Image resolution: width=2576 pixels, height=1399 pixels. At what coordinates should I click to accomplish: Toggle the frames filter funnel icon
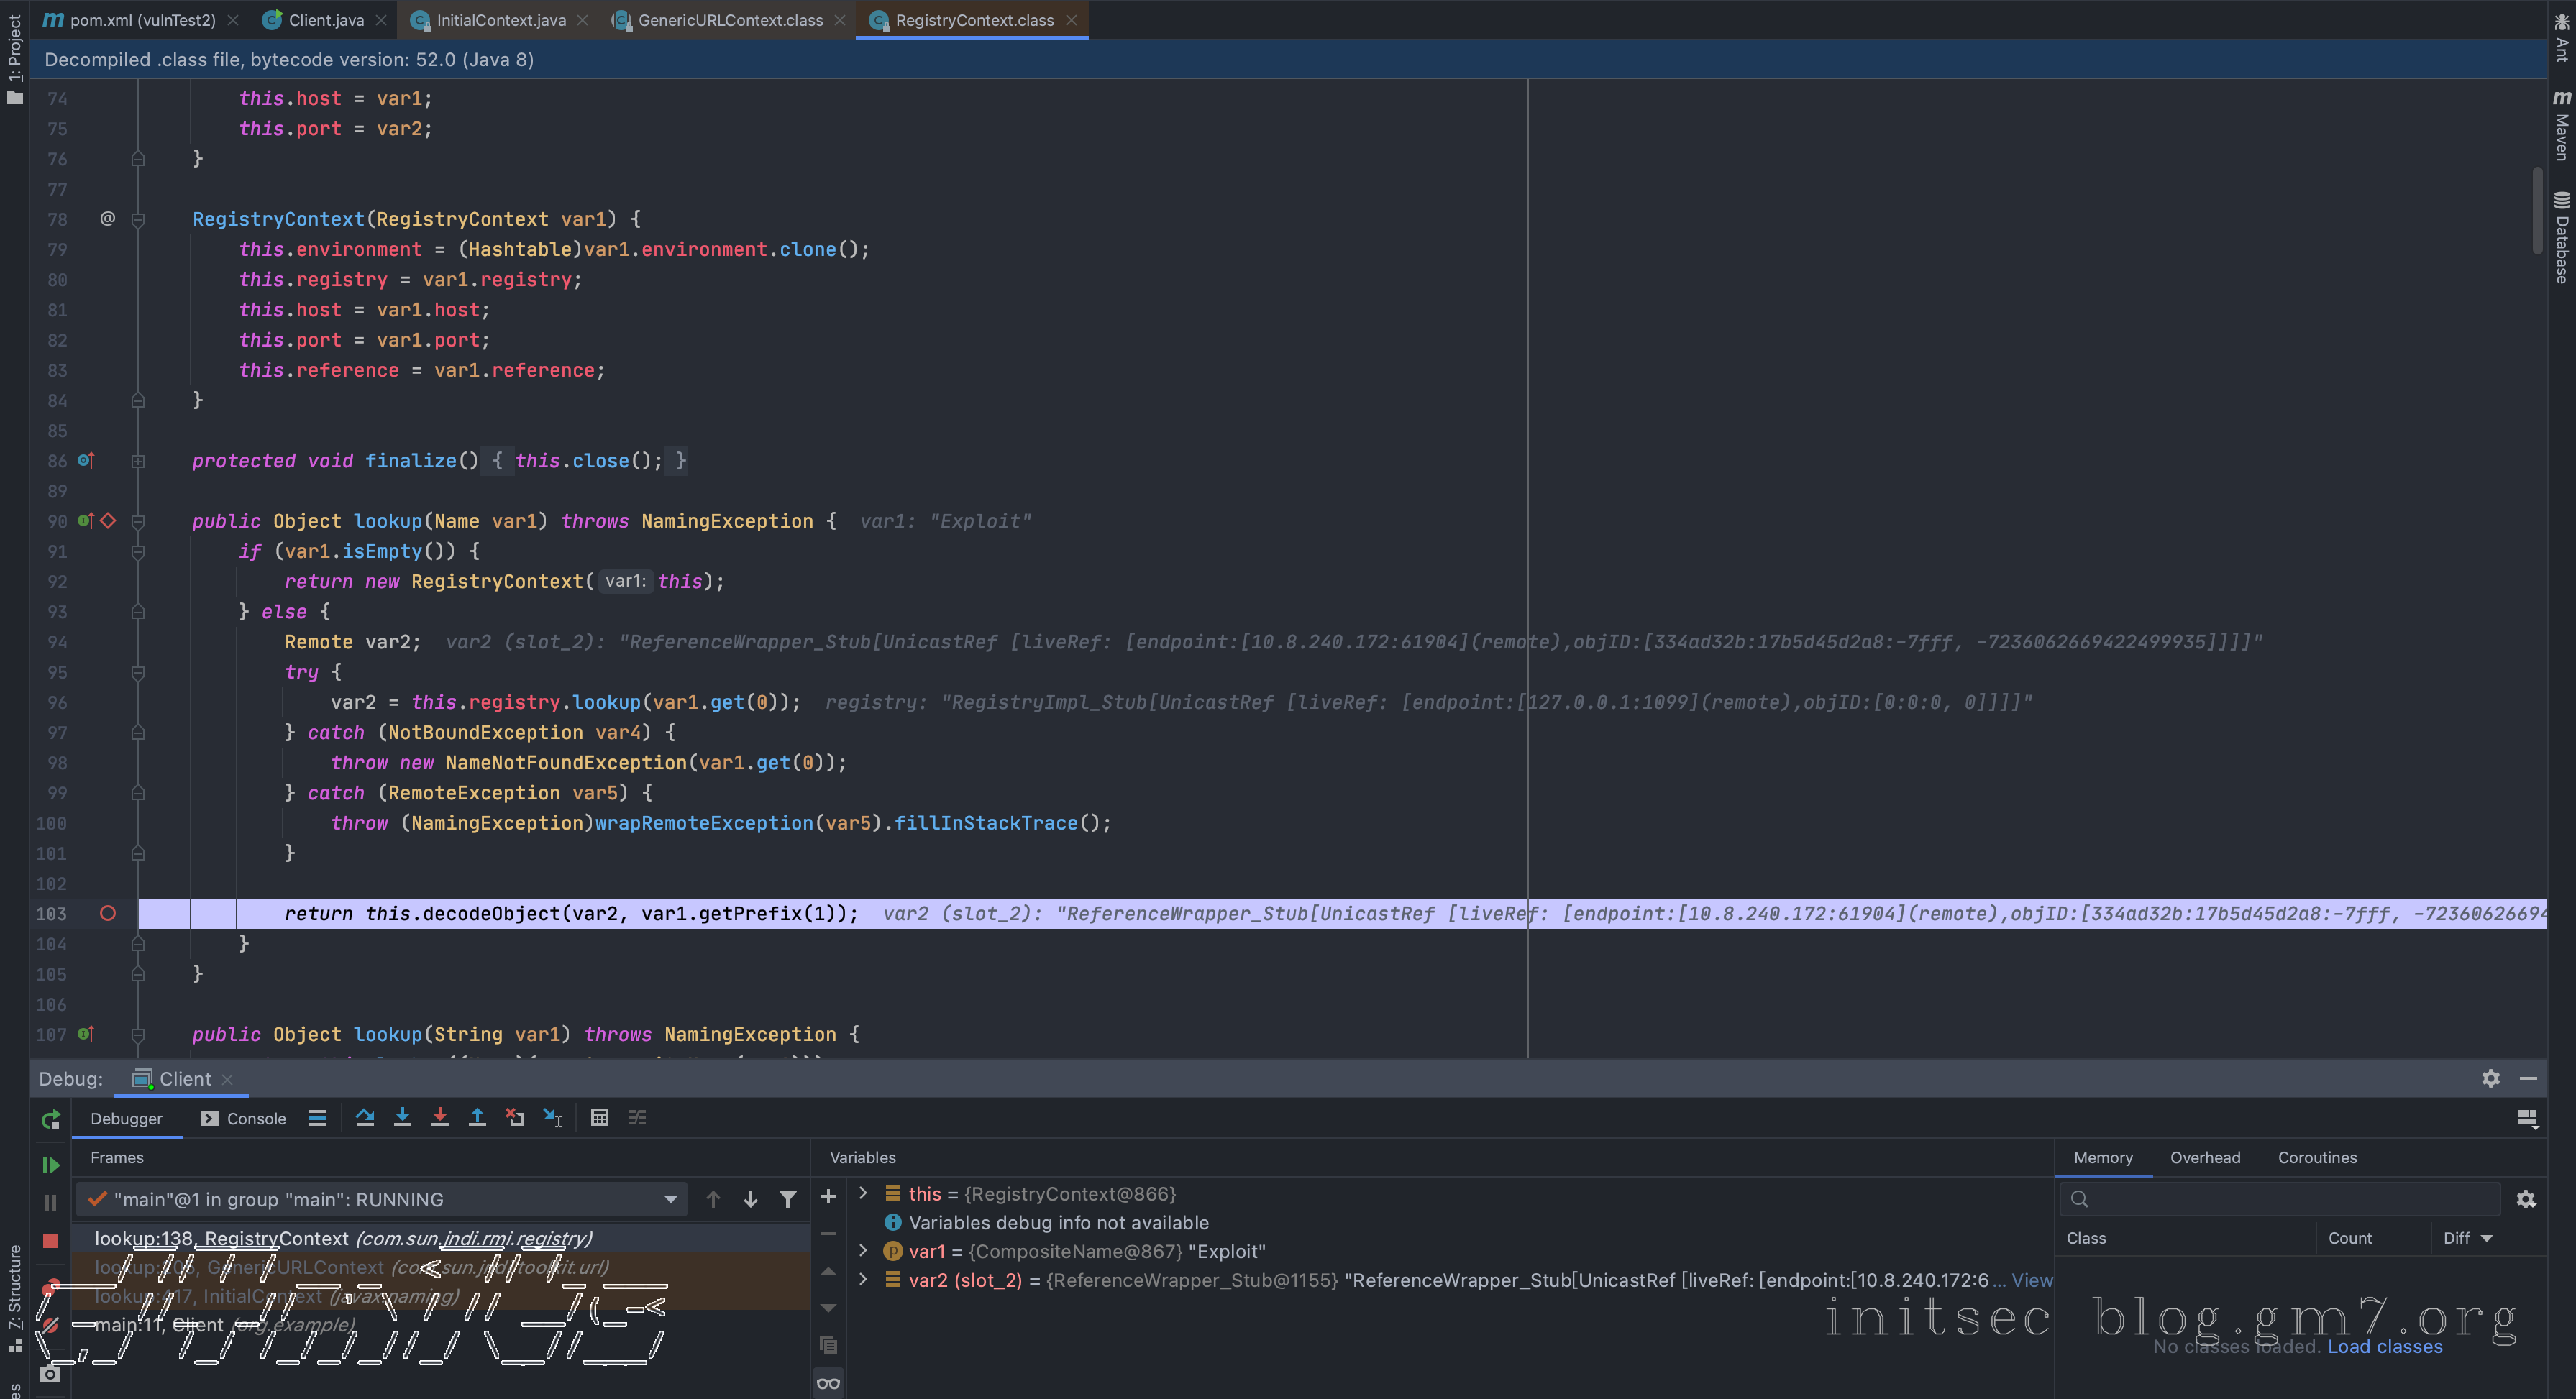tap(788, 1199)
